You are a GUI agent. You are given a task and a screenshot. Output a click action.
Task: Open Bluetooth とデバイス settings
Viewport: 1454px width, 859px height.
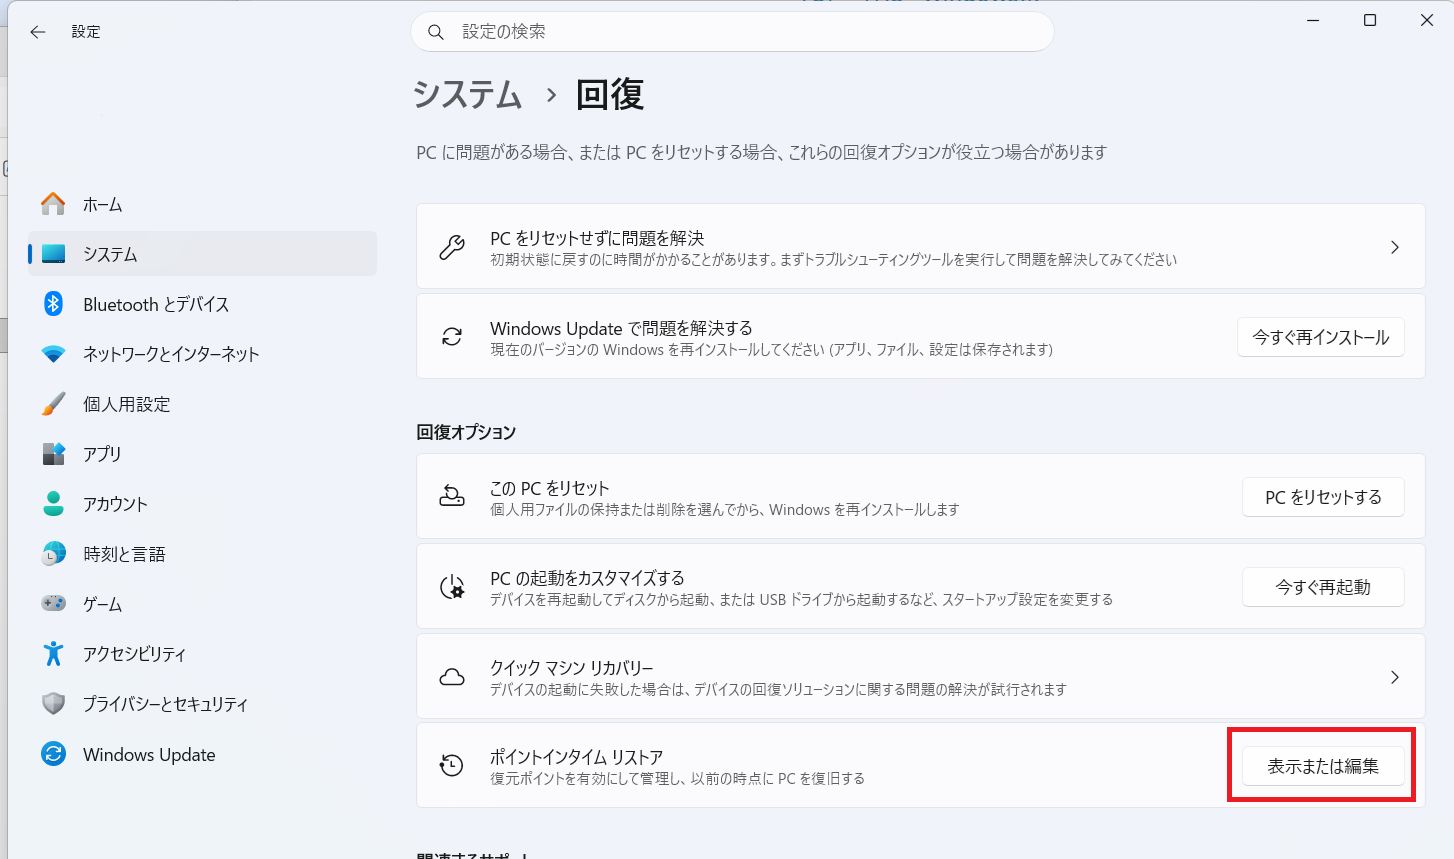202,304
